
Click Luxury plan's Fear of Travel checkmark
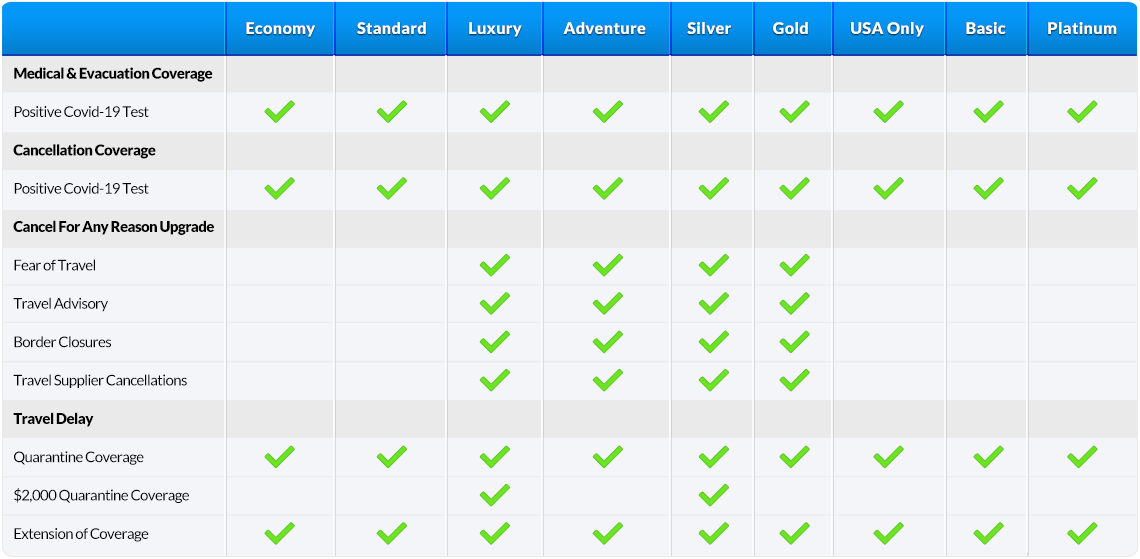495,265
